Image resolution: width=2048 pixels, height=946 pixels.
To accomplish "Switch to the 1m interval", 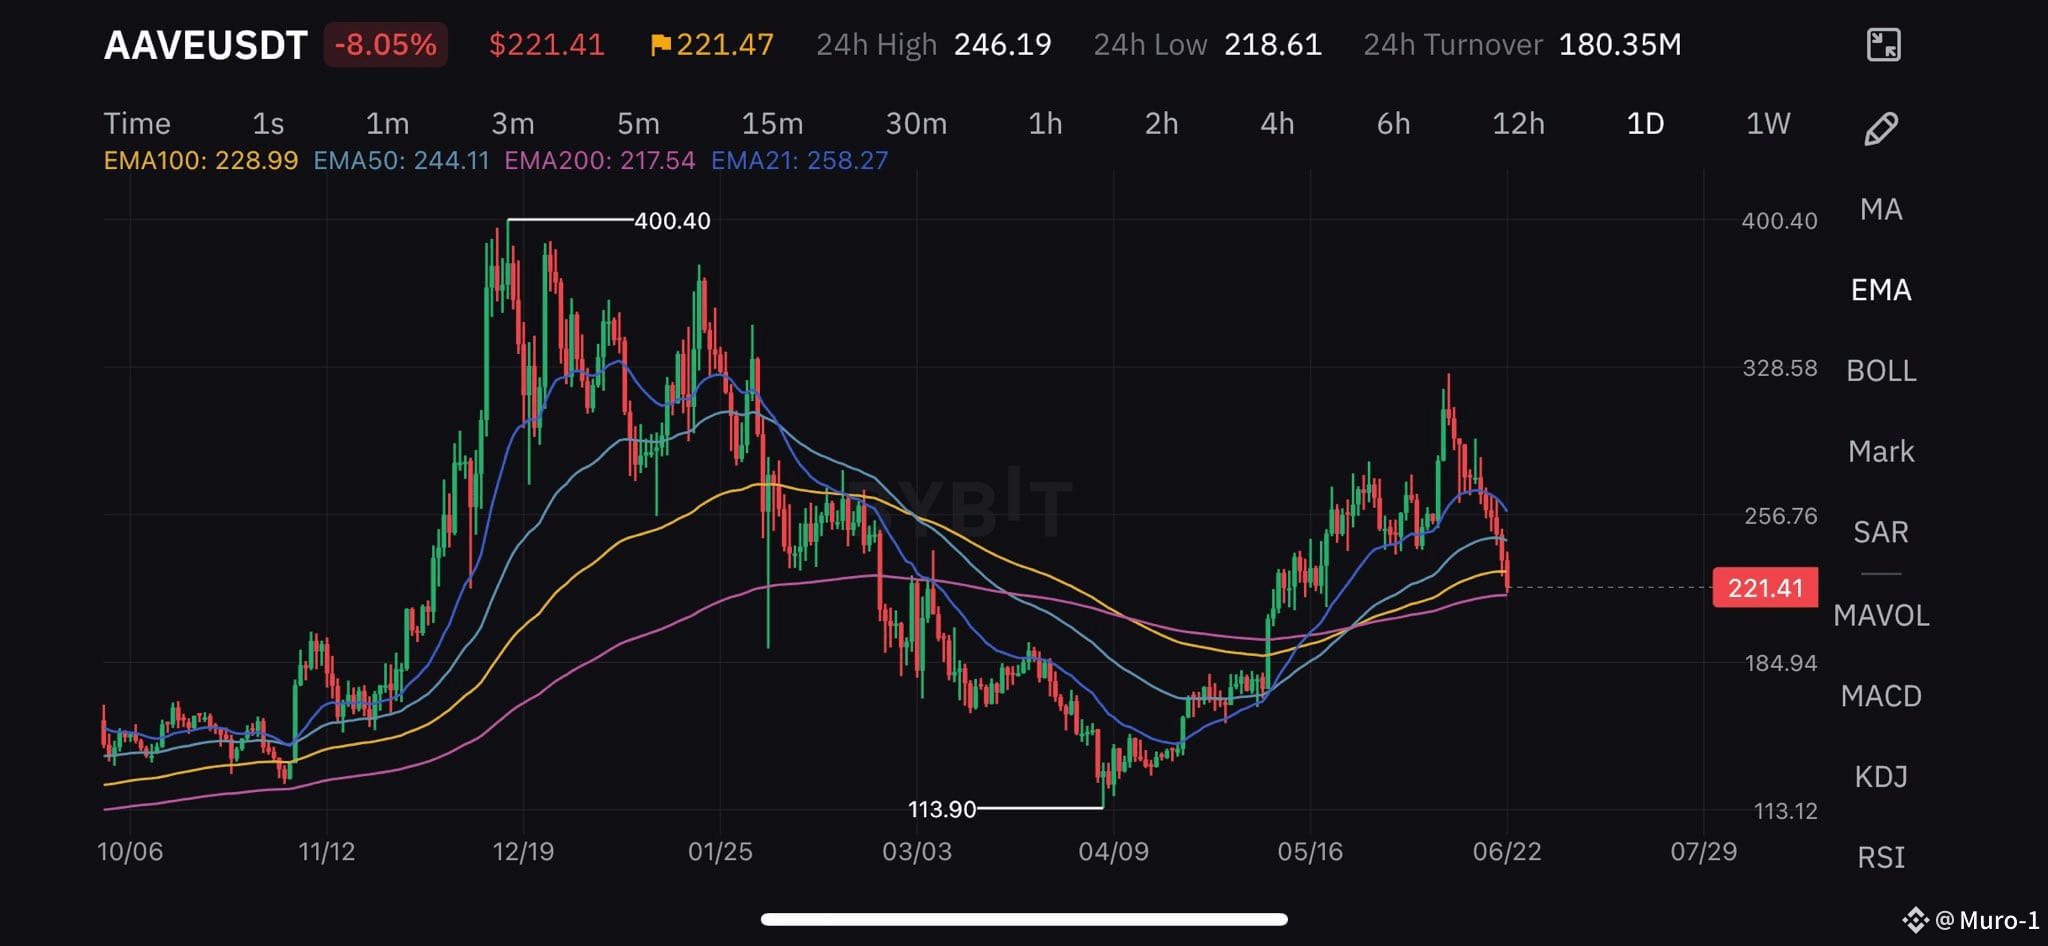I will [x=387, y=123].
